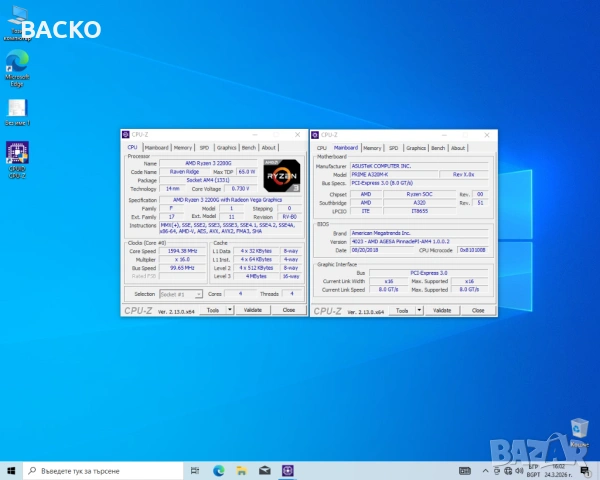Open the Bench tab in the processor info window

249,147
